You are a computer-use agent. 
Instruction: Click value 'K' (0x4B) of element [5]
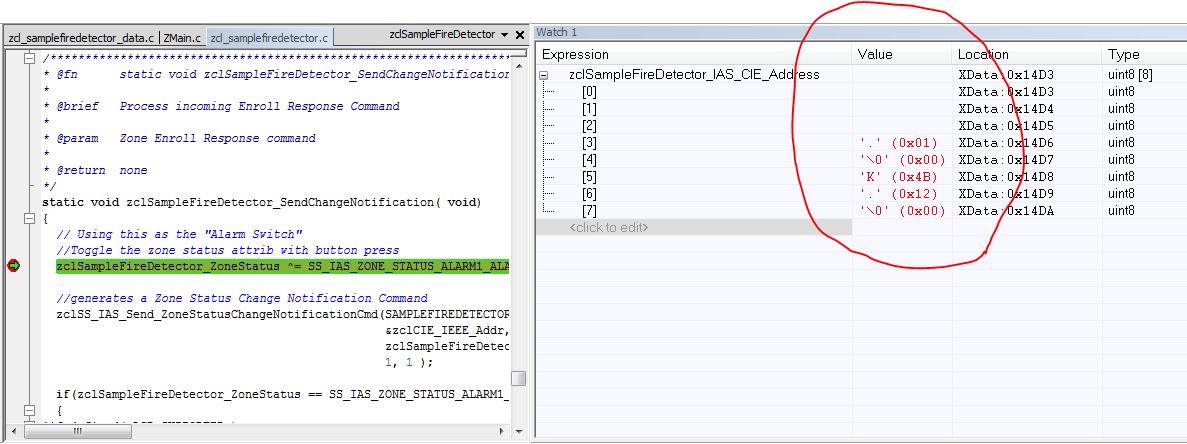tap(899, 177)
